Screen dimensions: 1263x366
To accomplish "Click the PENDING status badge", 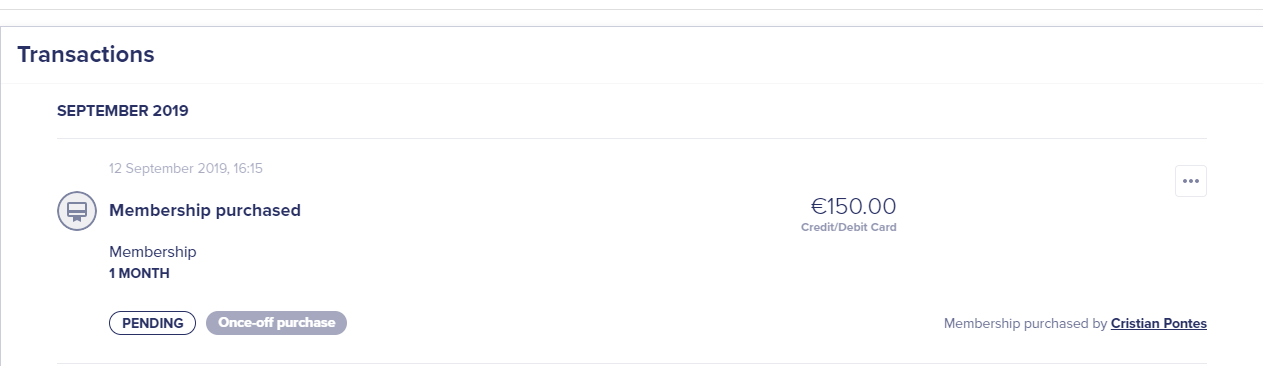I will click(x=152, y=323).
